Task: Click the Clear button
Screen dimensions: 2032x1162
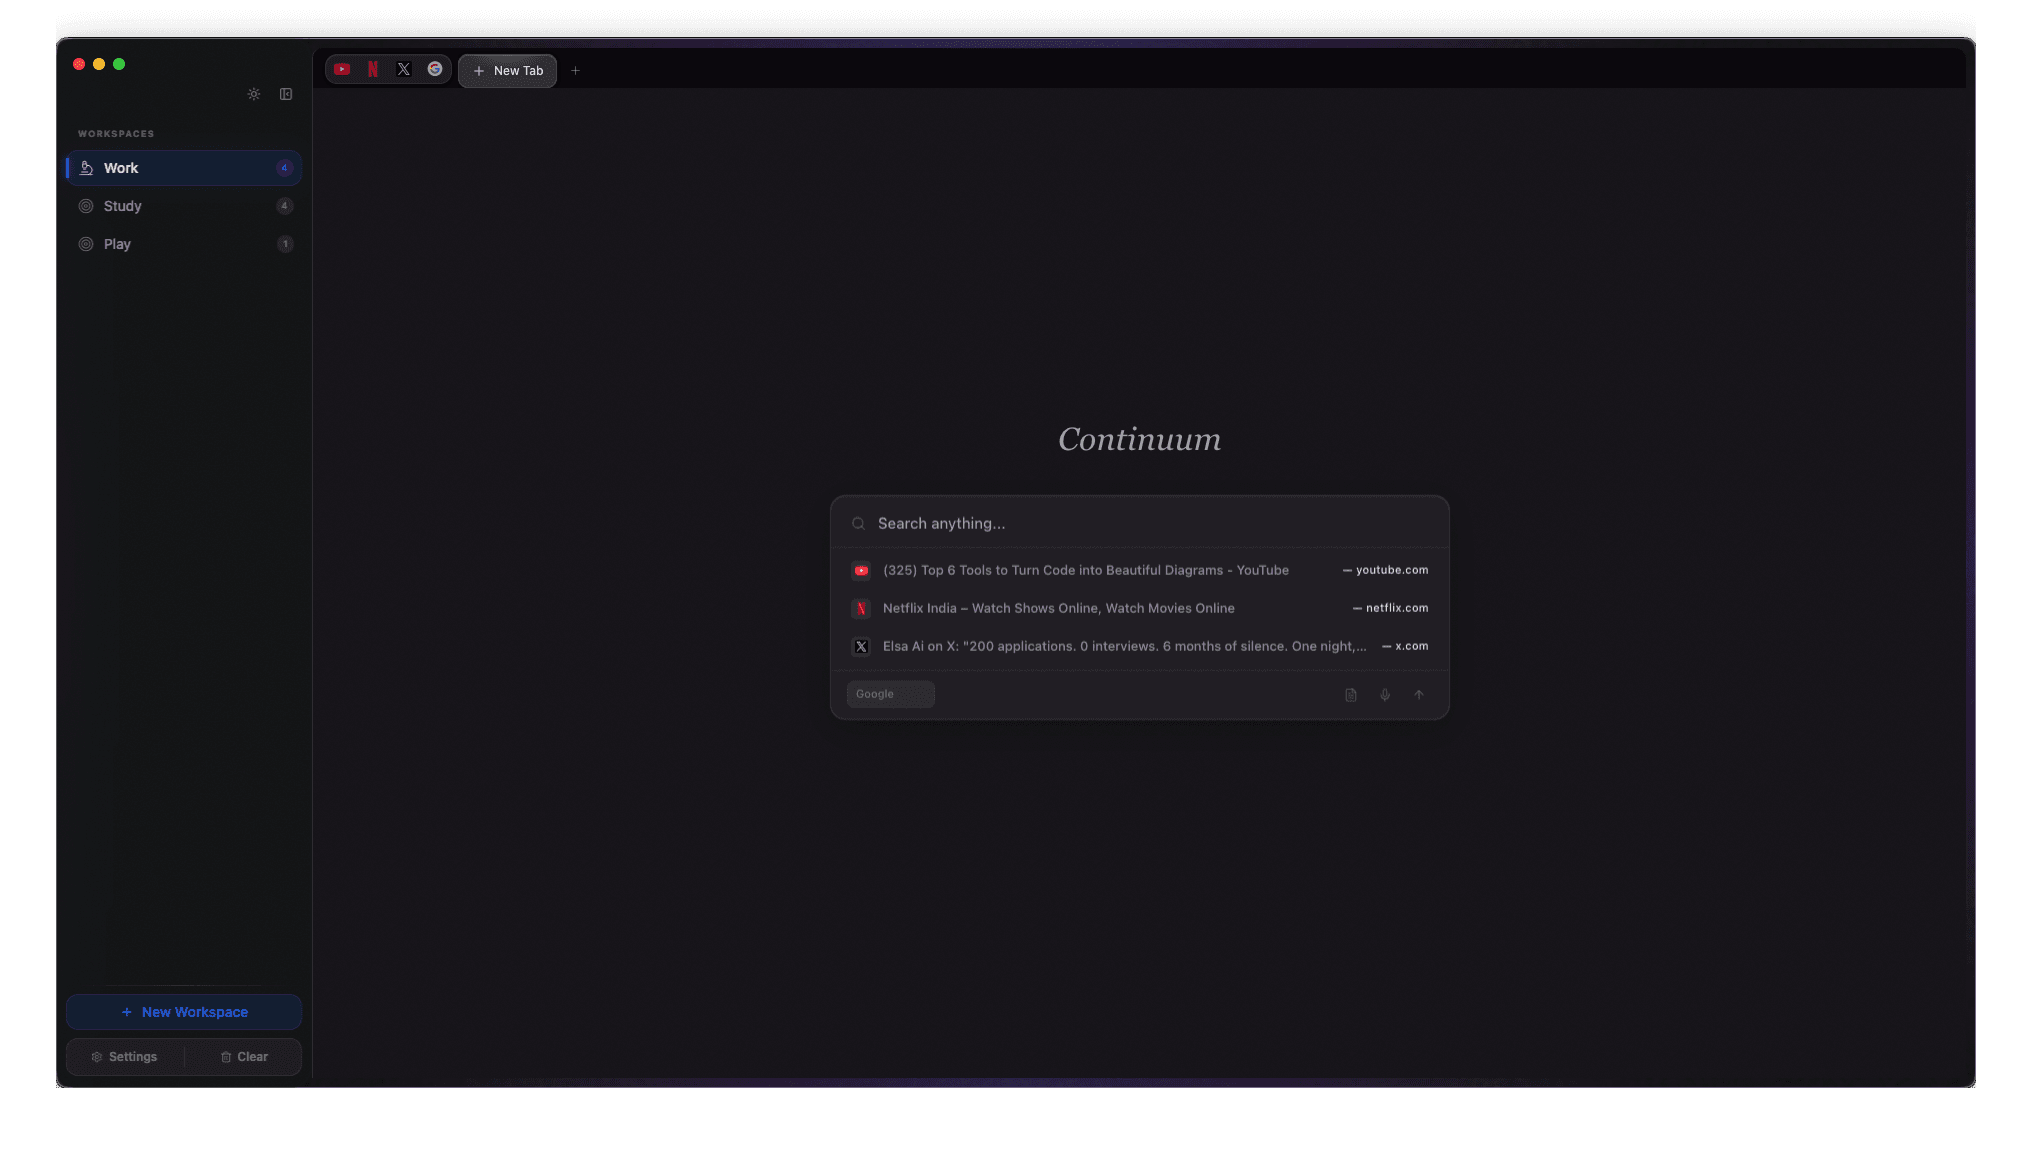Action: 244,1057
